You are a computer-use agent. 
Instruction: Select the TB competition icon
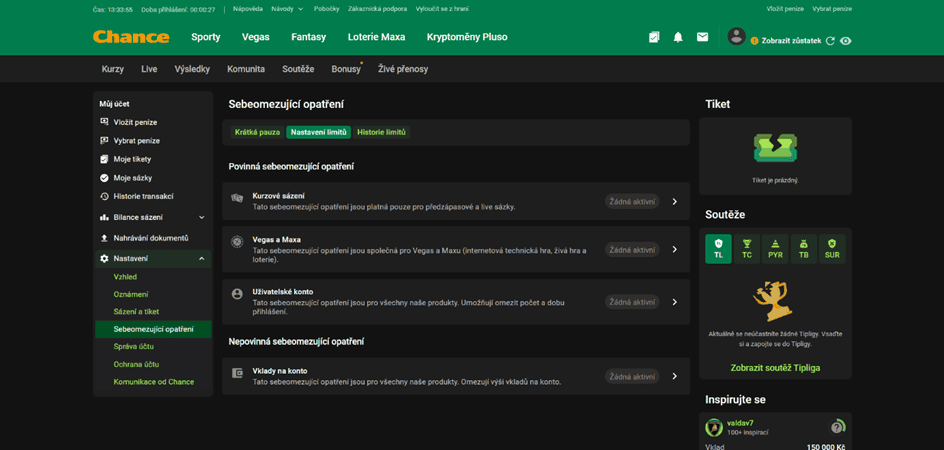[804, 249]
